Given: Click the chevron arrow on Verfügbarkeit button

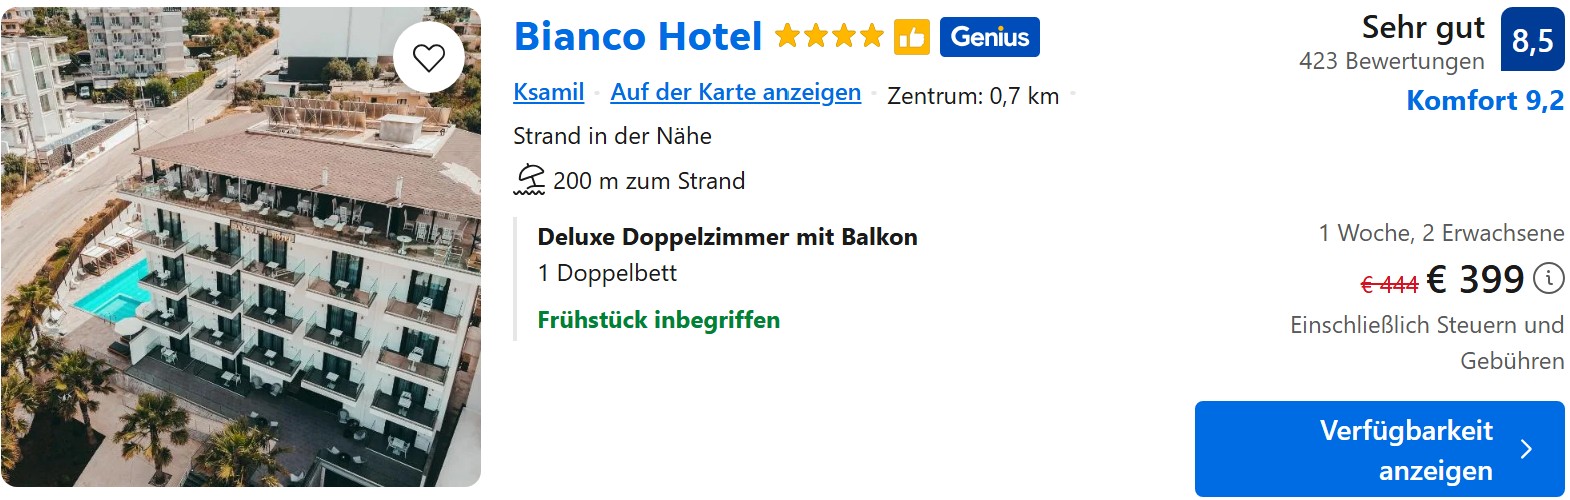Looking at the screenshot, I should click(x=1526, y=449).
